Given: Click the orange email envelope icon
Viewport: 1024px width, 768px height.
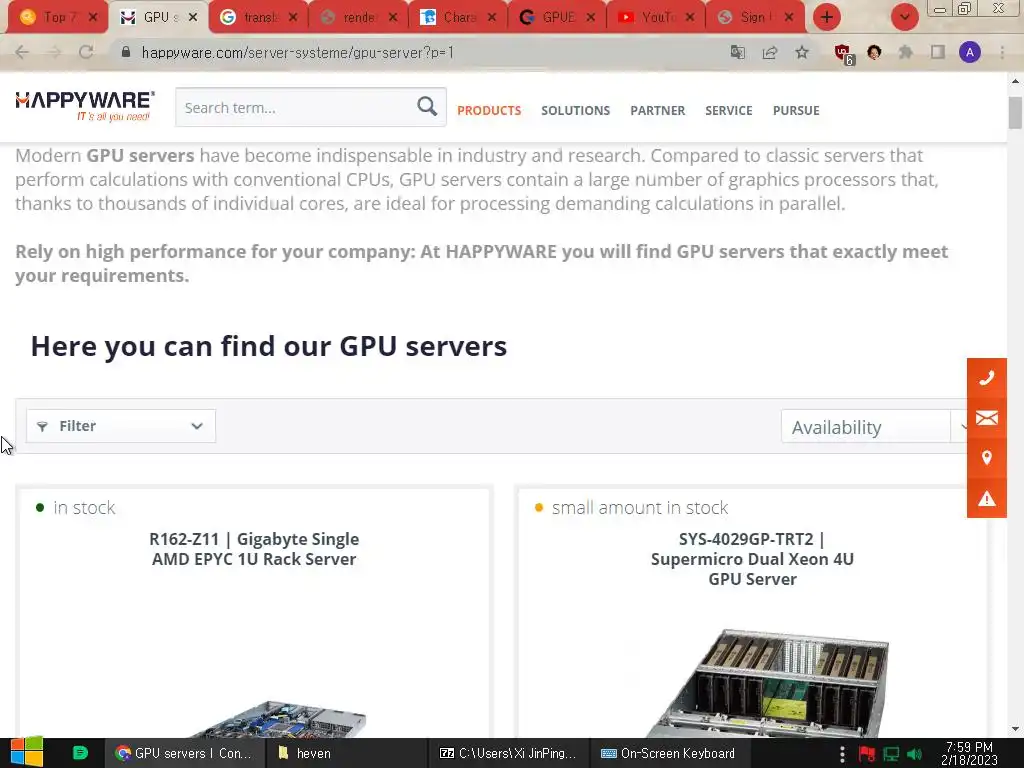Looking at the screenshot, I should click(x=987, y=418).
